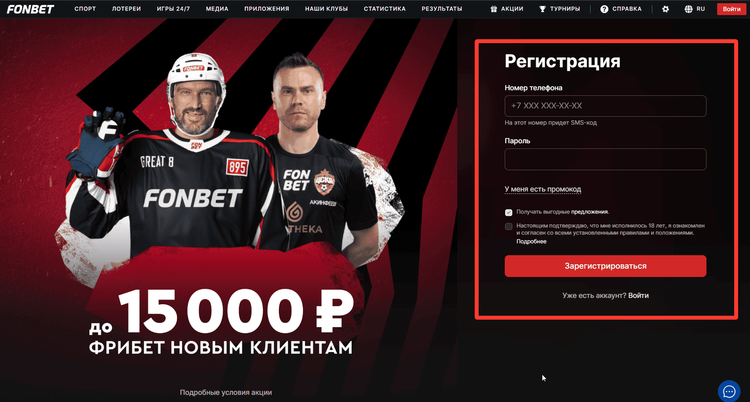Click the FONBET logo in the header
750x402 pixels.
point(30,9)
